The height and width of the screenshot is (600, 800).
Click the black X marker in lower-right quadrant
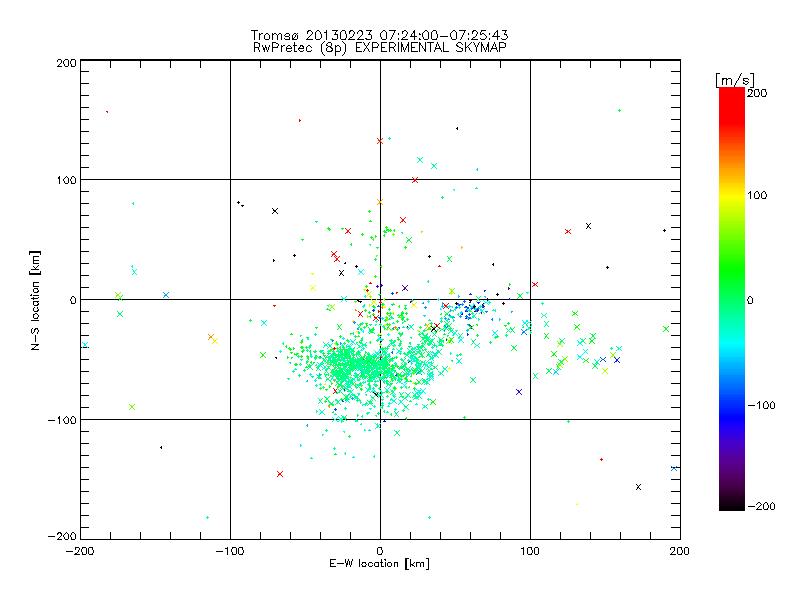(638, 487)
